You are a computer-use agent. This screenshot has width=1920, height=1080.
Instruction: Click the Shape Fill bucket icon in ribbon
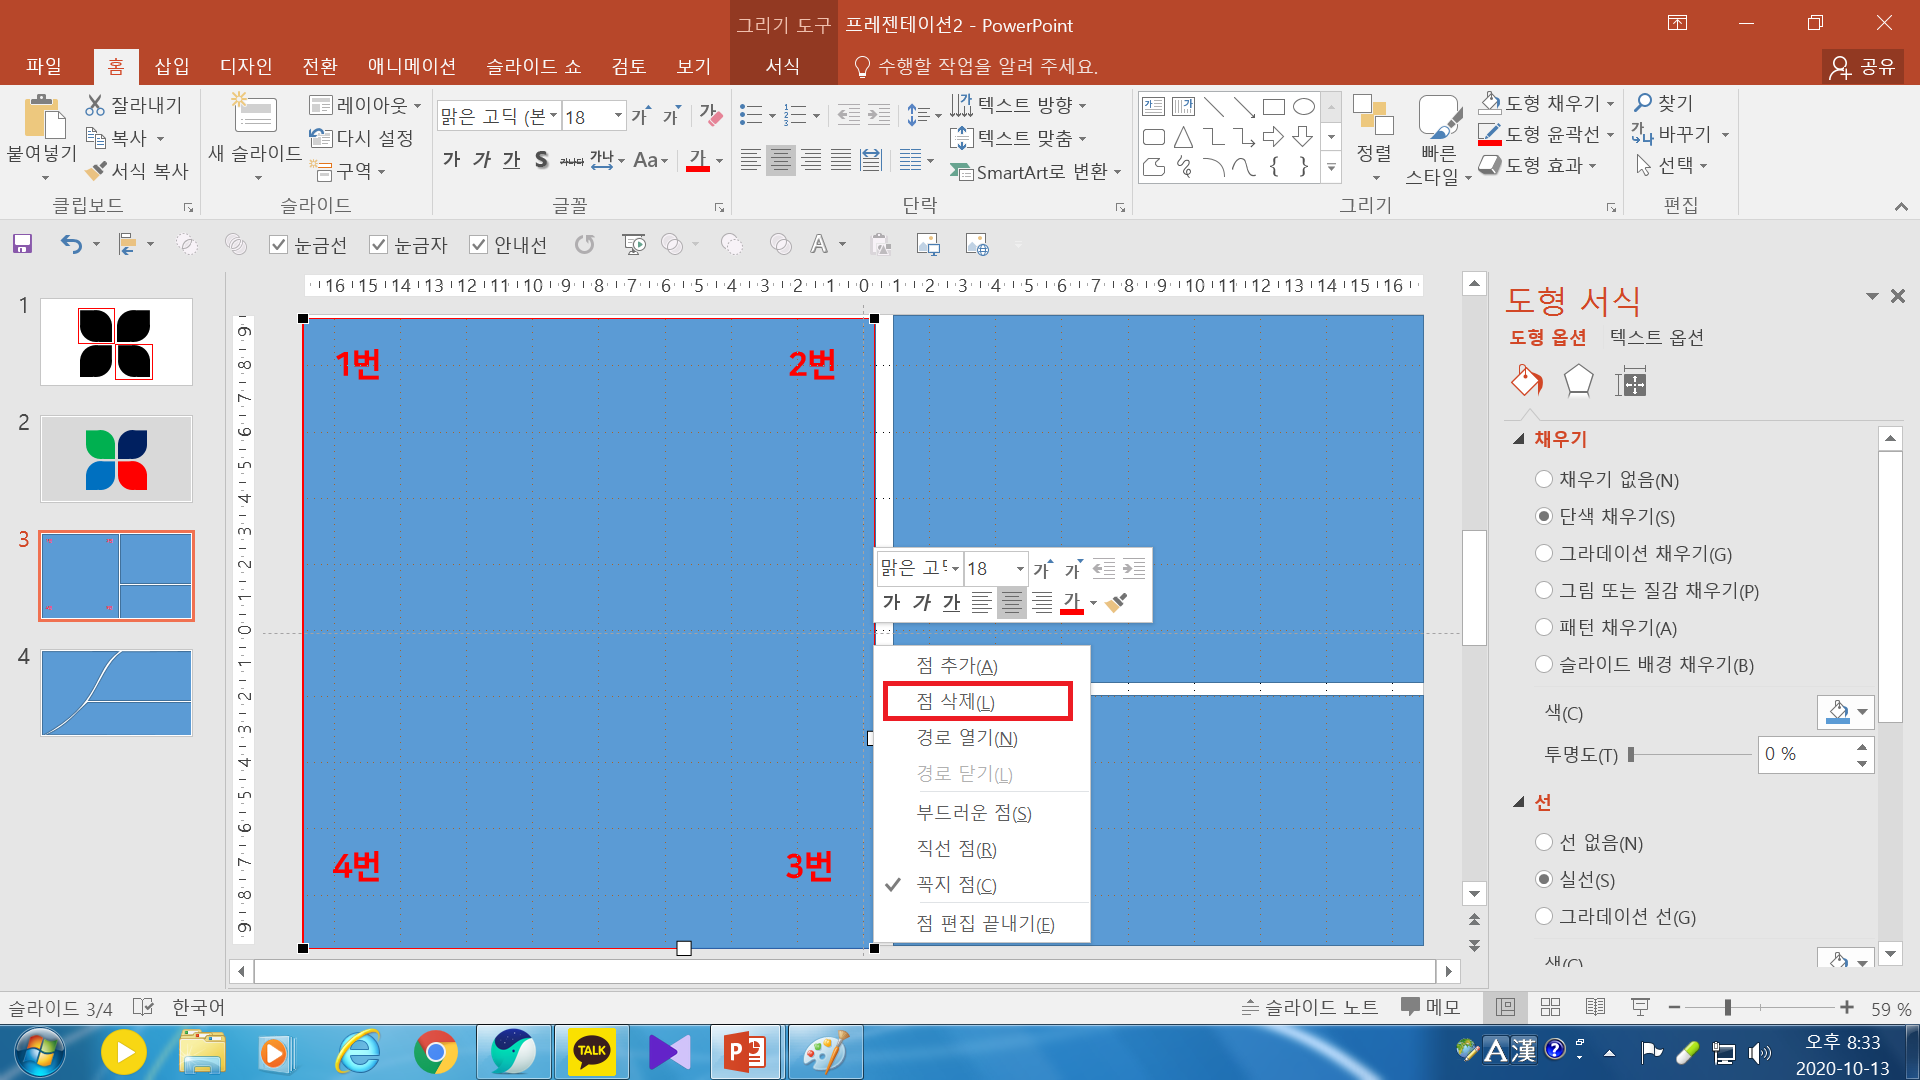click(x=1490, y=103)
